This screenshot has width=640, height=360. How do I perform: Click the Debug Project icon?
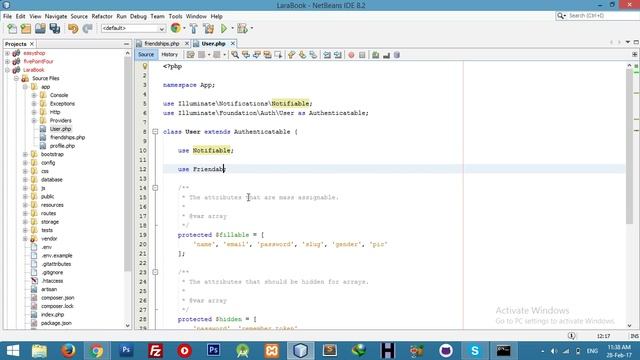(242, 29)
